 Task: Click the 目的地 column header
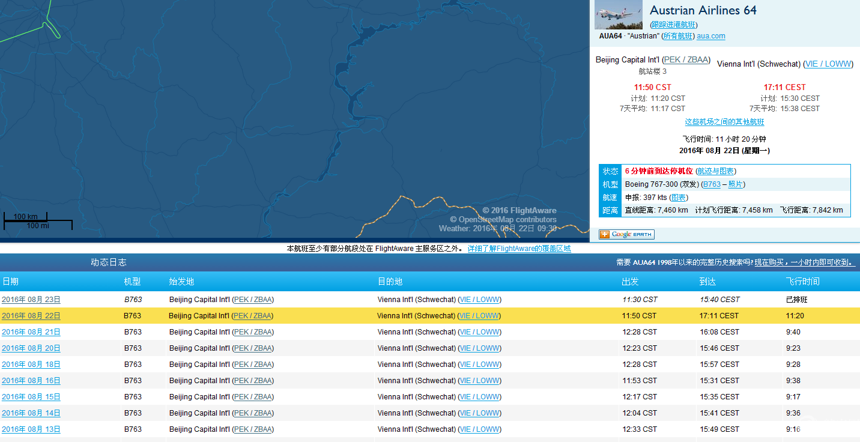390,281
